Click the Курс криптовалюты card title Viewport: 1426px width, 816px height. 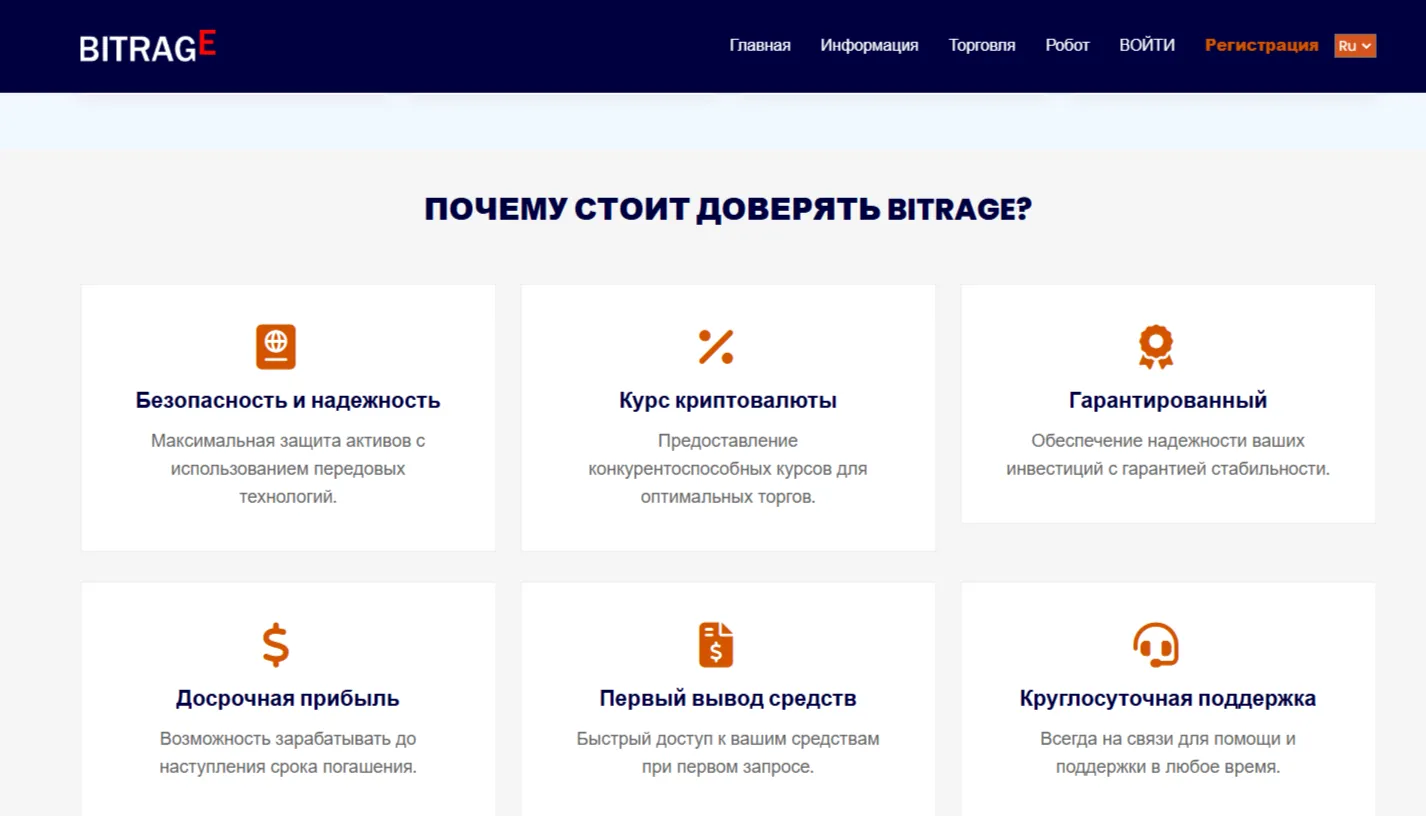[x=728, y=401]
